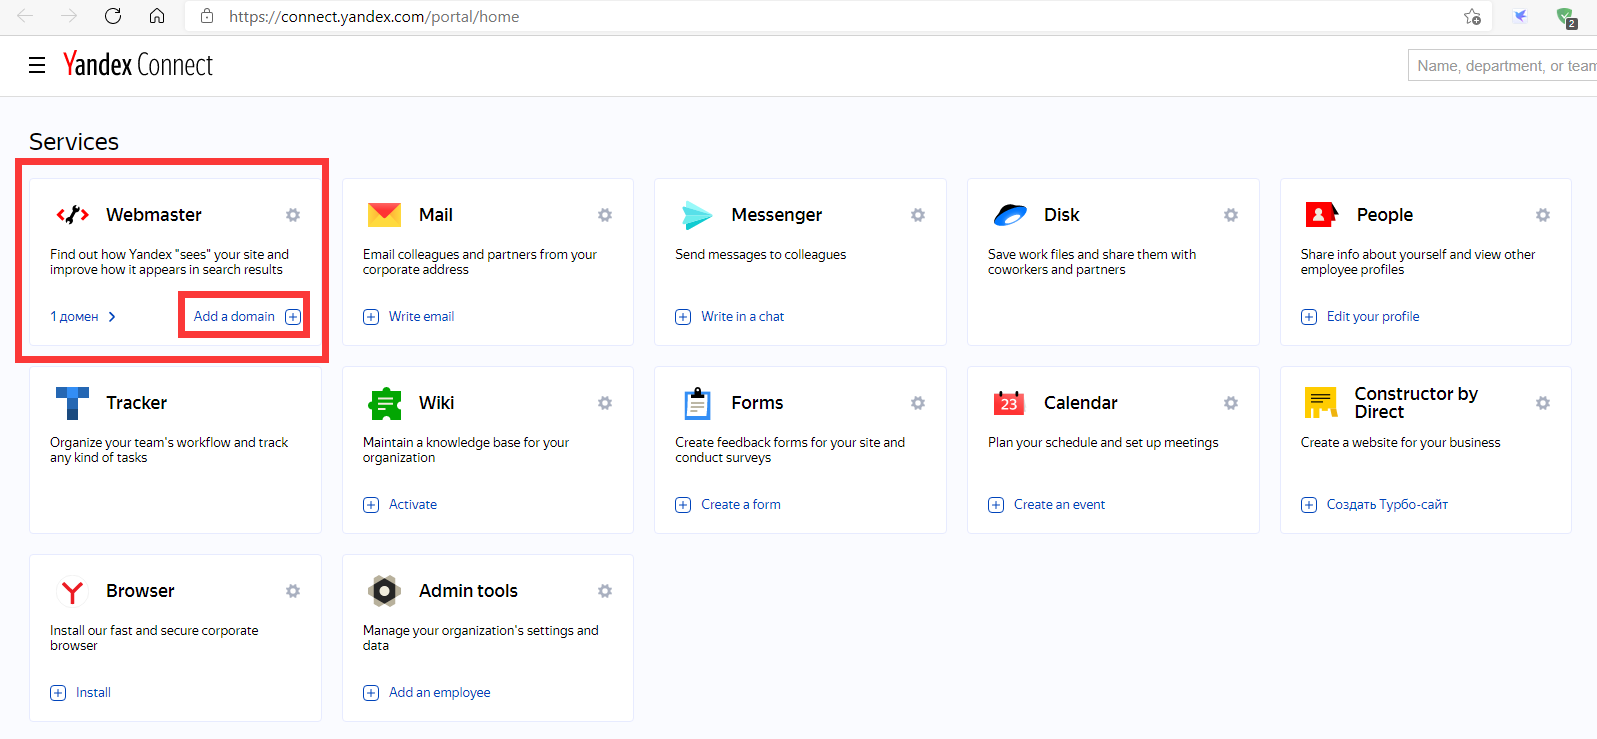Click the browser address bar URL
1597x739 pixels.
tap(374, 16)
